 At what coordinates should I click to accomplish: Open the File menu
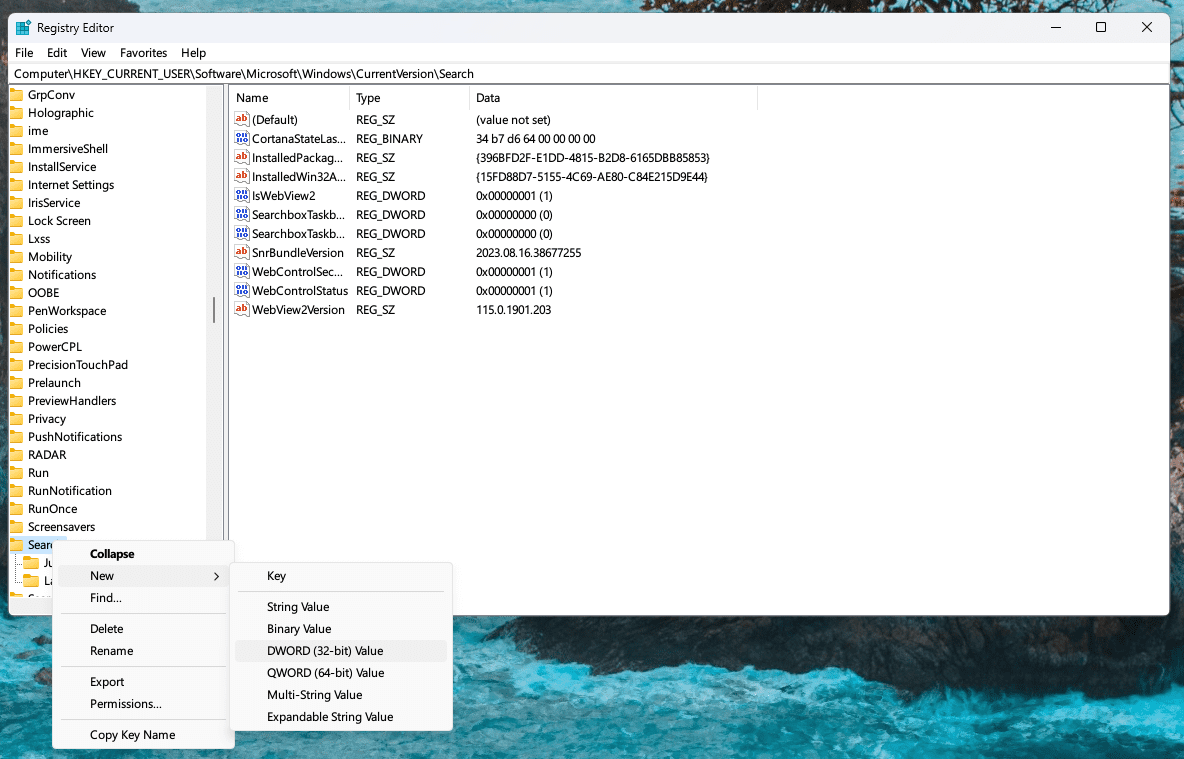[24, 53]
